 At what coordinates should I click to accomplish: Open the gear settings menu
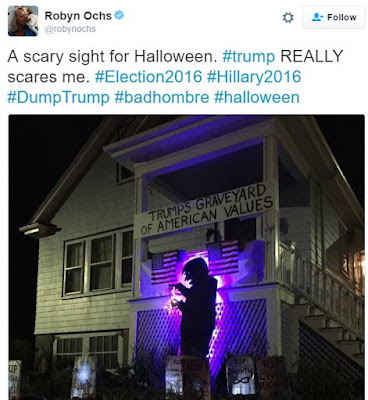point(288,17)
